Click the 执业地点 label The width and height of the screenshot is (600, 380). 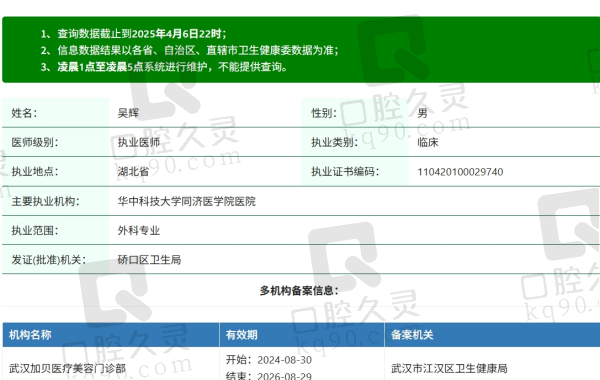tap(35, 171)
